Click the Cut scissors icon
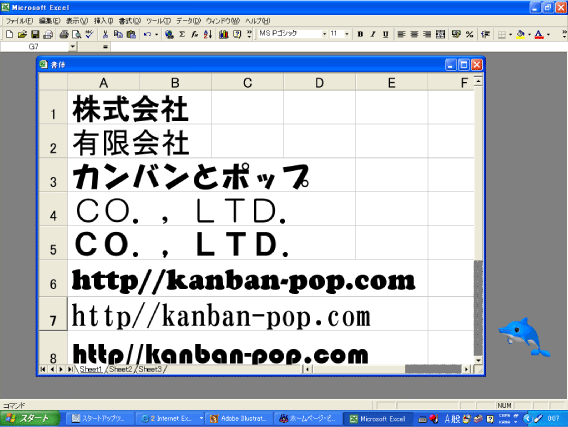568x427 pixels. (x=105, y=34)
